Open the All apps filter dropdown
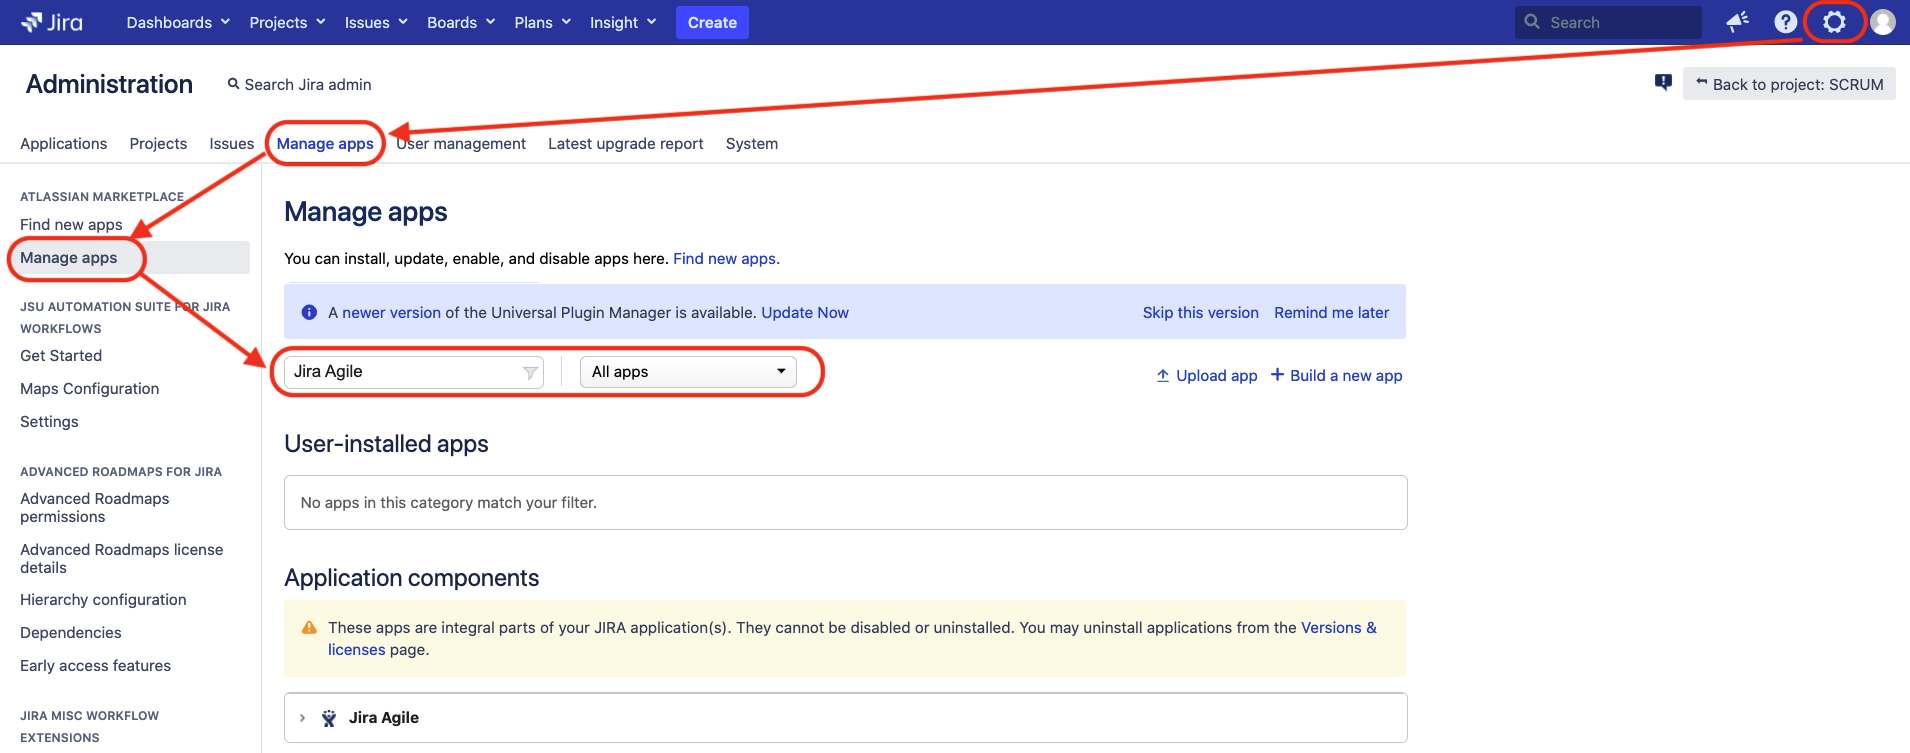 pyautogui.click(x=688, y=372)
